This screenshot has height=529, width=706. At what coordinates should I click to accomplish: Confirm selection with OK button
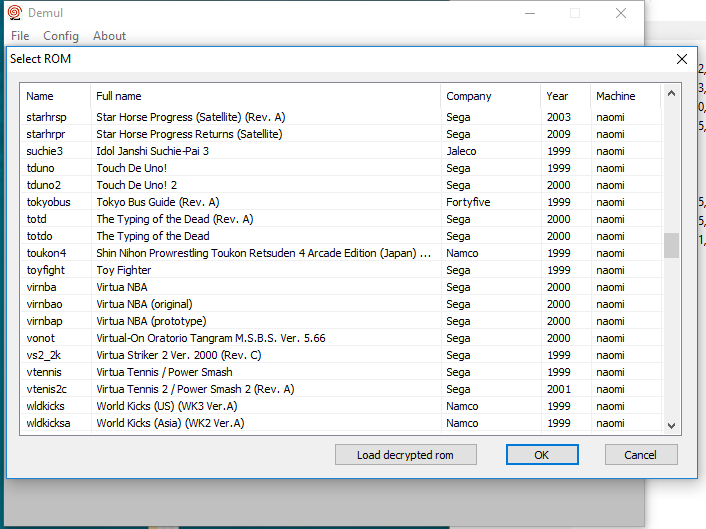point(542,455)
